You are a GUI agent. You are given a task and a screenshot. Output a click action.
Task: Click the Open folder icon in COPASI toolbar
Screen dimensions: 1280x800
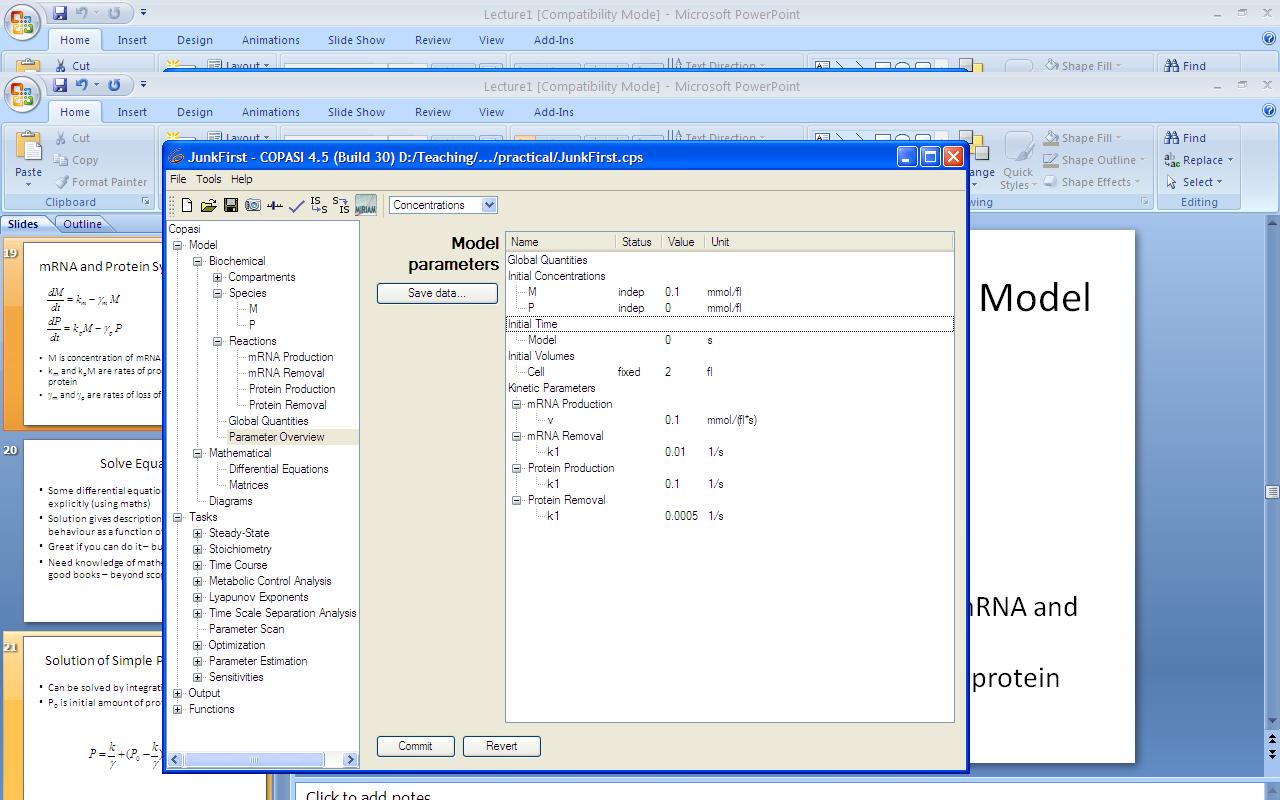(x=208, y=205)
